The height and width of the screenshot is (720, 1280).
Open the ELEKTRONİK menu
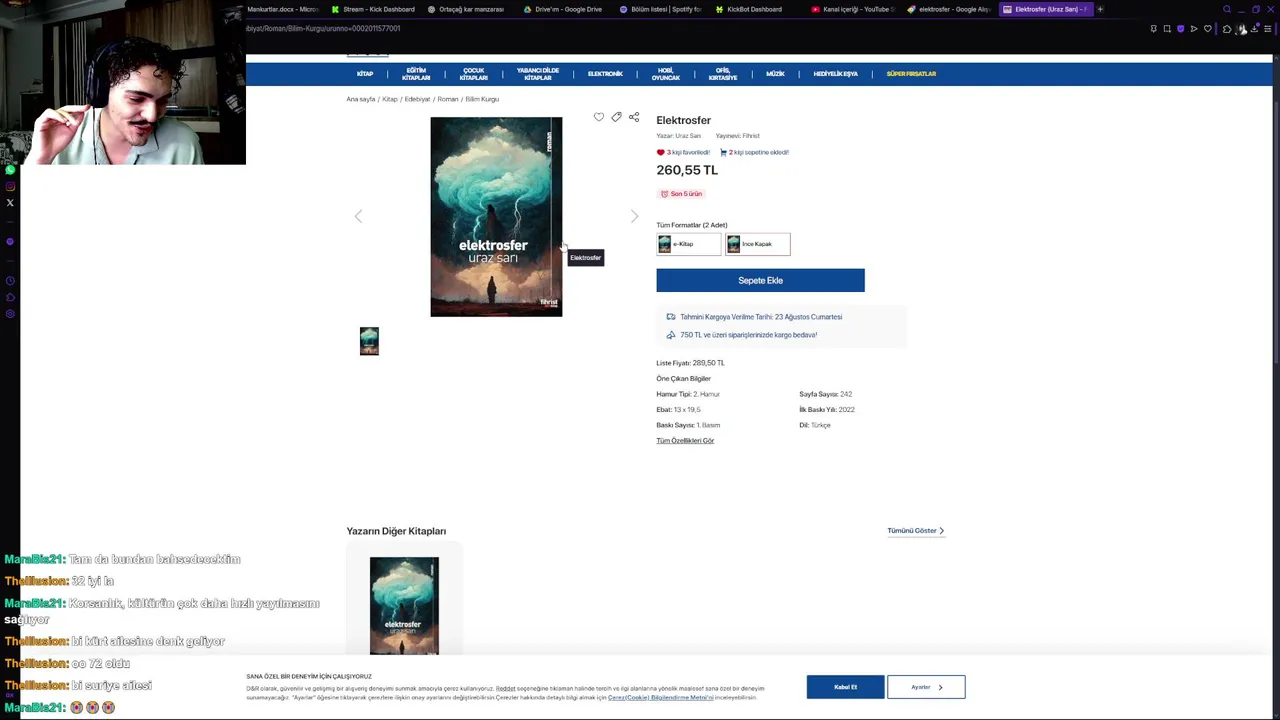(x=605, y=74)
